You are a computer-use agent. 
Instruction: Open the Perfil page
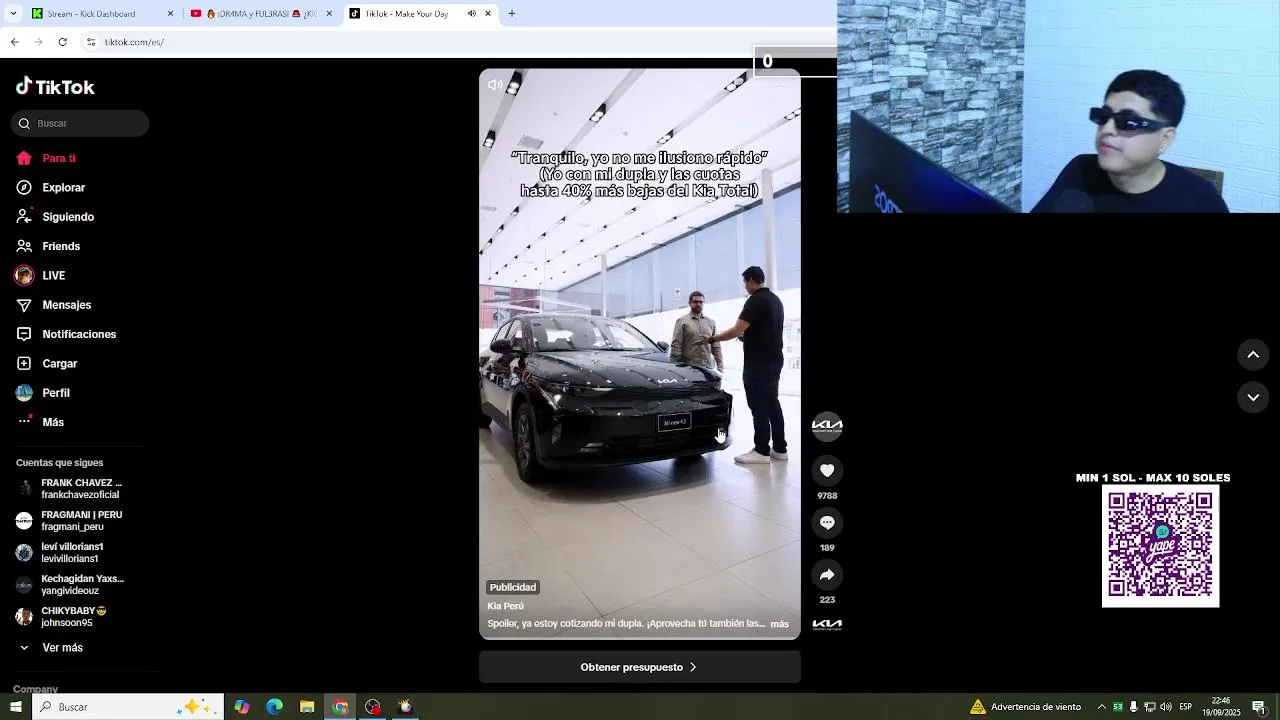coord(56,393)
